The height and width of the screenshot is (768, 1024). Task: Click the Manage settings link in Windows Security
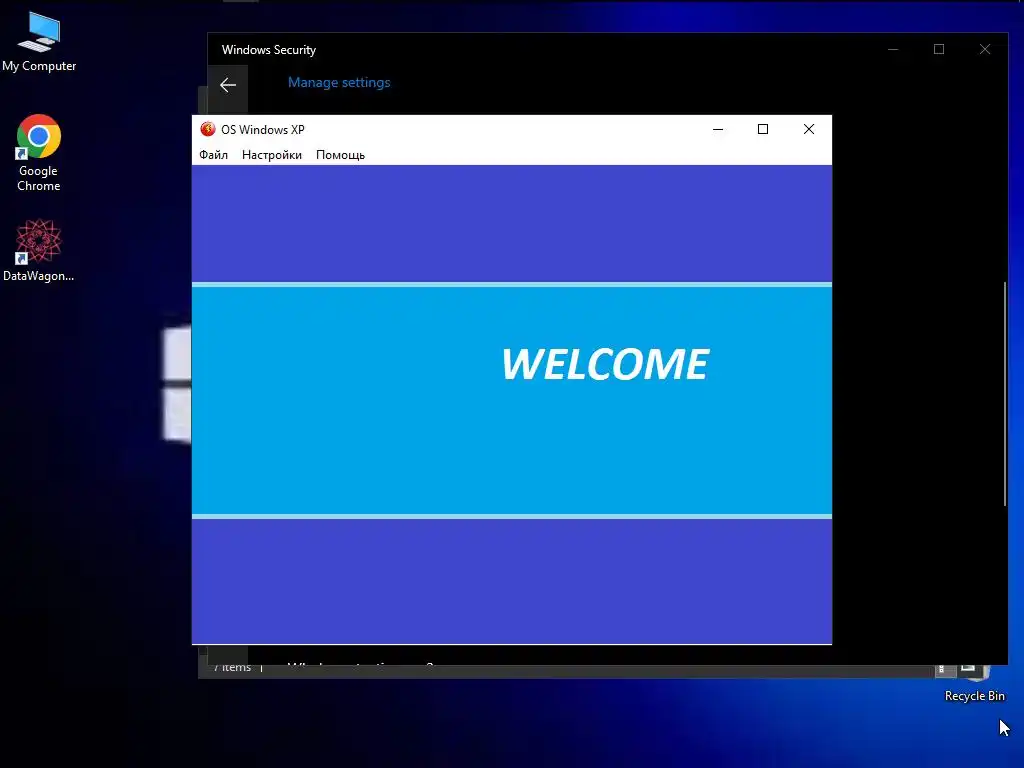click(339, 82)
